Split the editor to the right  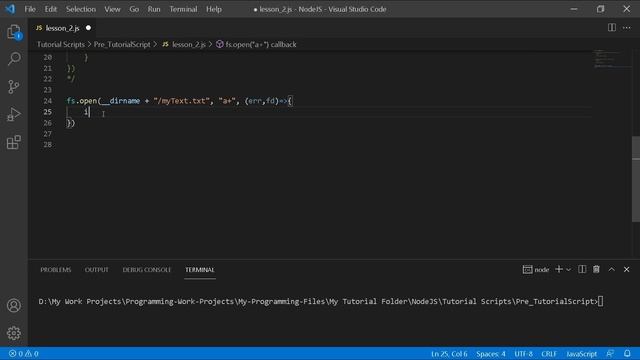click(611, 28)
